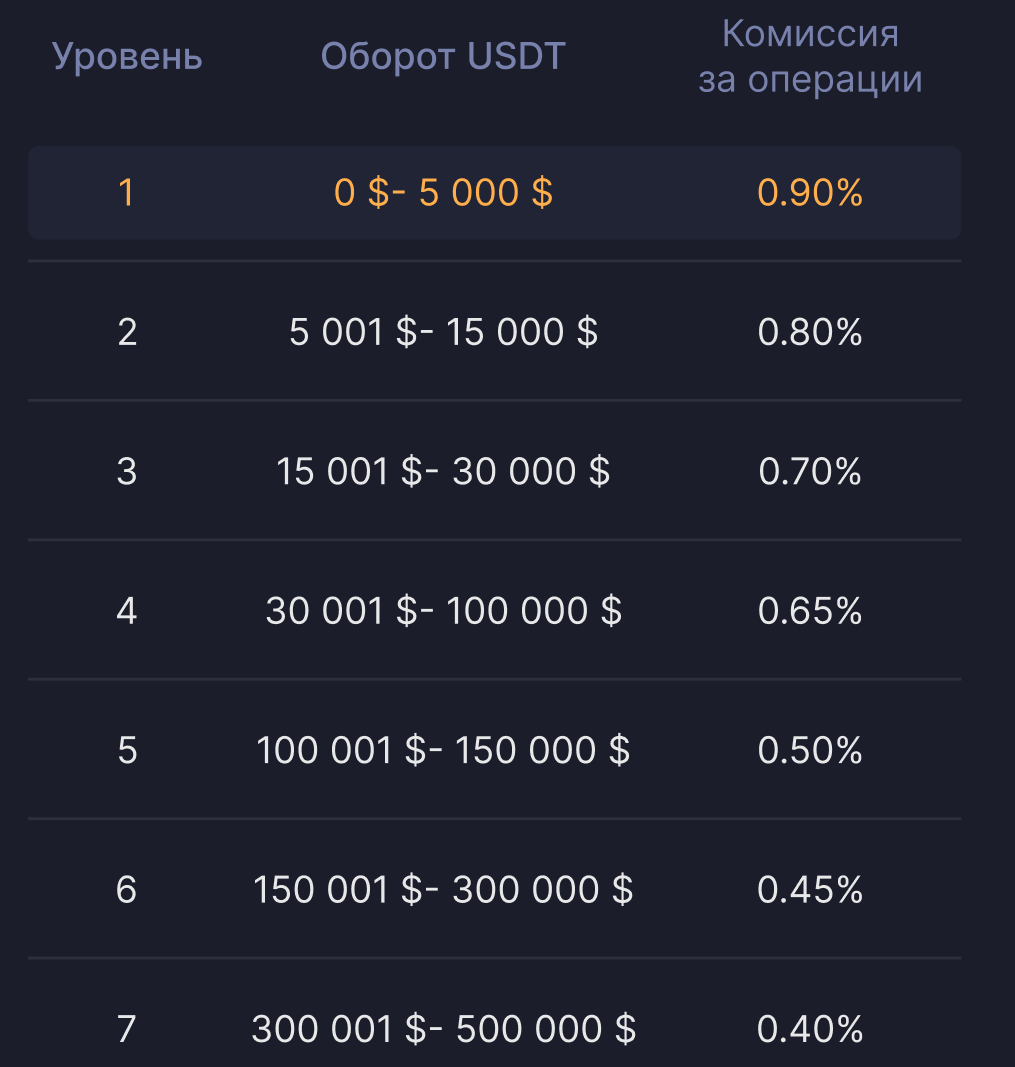This screenshot has width=1015, height=1067.
Task: Click the 0.80% commission value
Action: point(810,332)
